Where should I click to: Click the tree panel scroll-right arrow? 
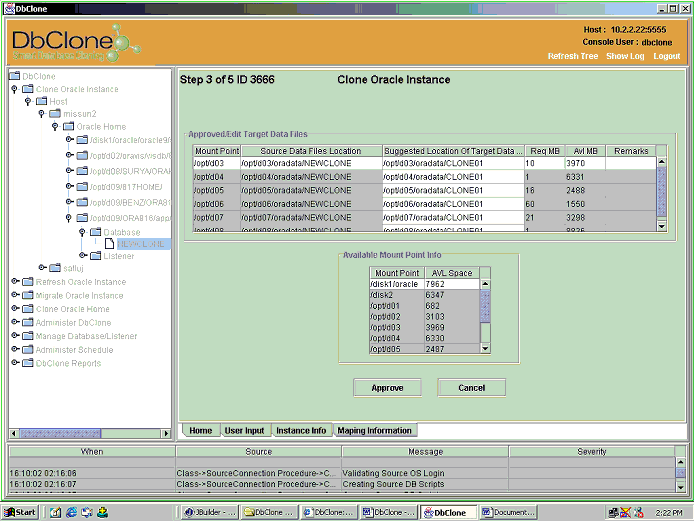pos(166,433)
